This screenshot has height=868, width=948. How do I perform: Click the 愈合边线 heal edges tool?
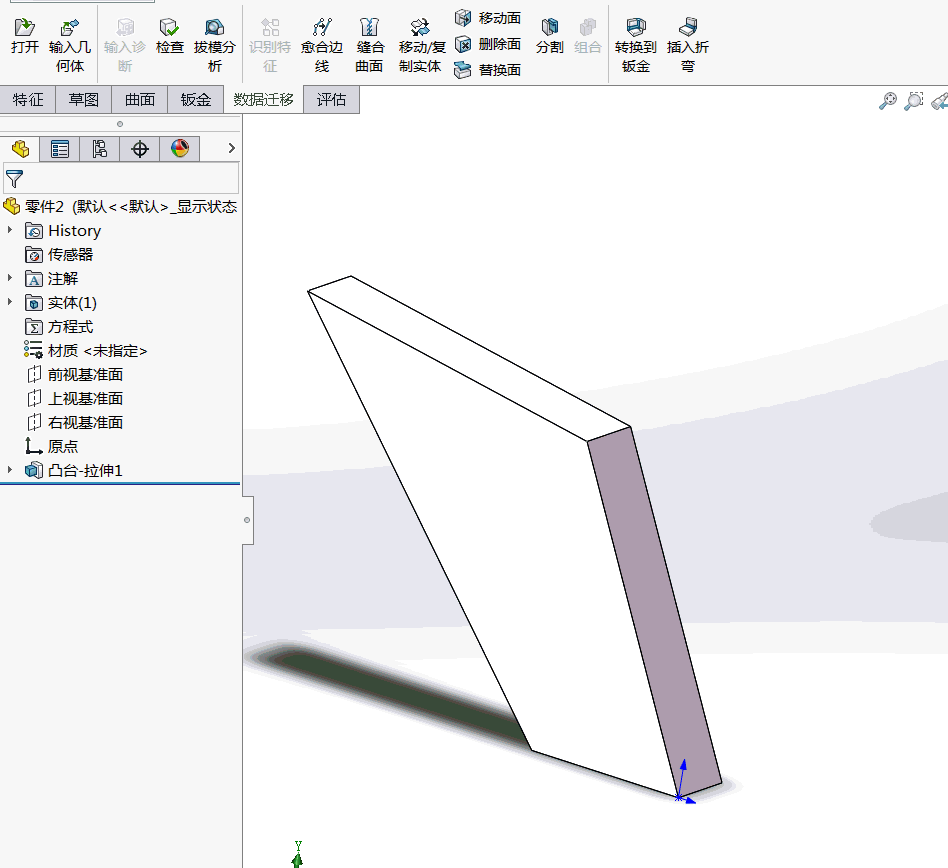click(322, 46)
